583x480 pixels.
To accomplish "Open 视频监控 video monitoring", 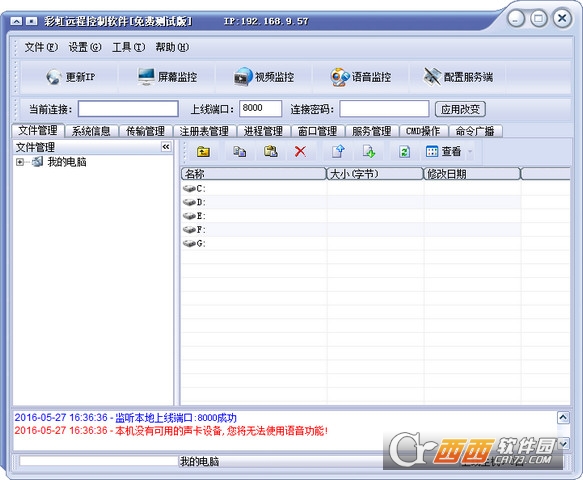I will [x=264, y=77].
